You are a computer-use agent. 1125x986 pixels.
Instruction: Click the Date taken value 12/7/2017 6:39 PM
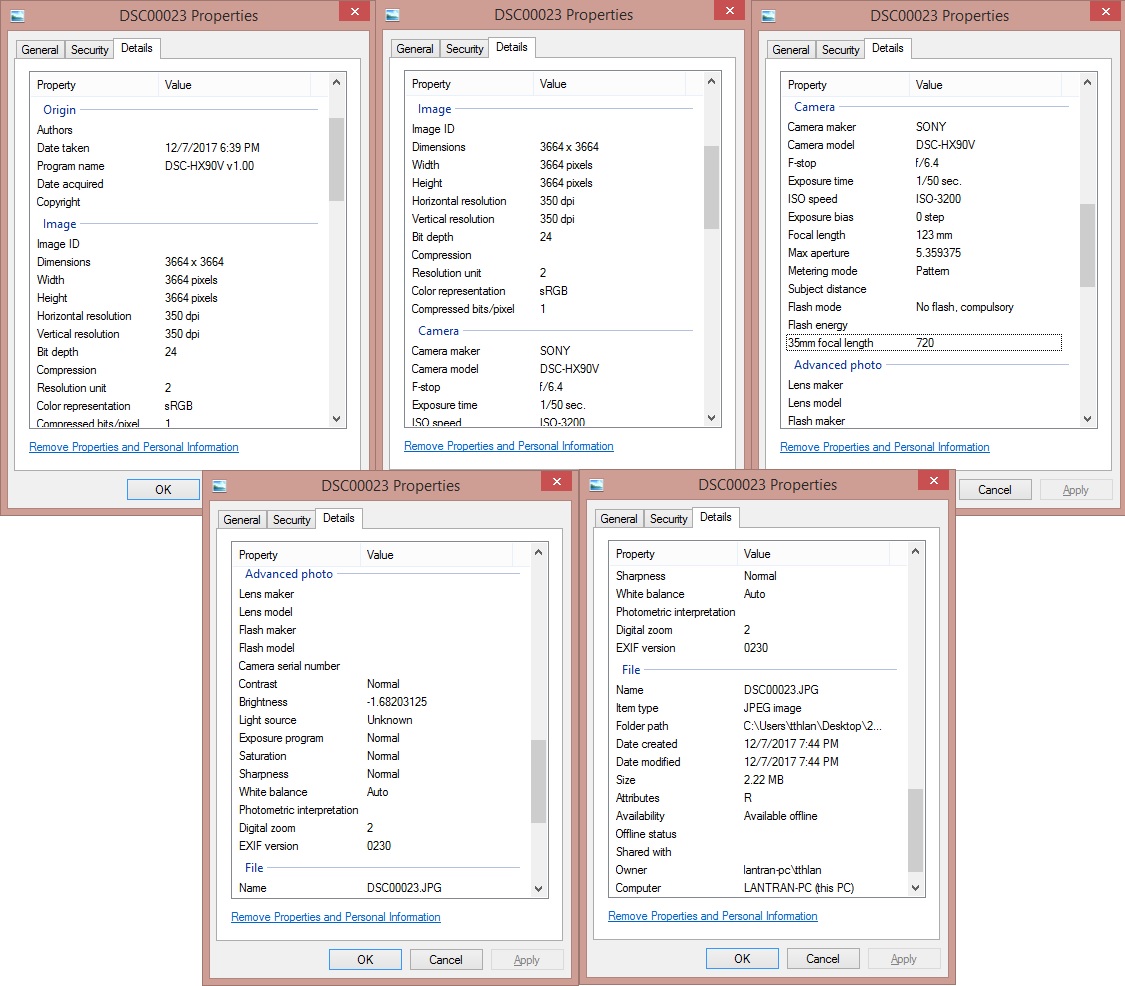tap(212, 148)
